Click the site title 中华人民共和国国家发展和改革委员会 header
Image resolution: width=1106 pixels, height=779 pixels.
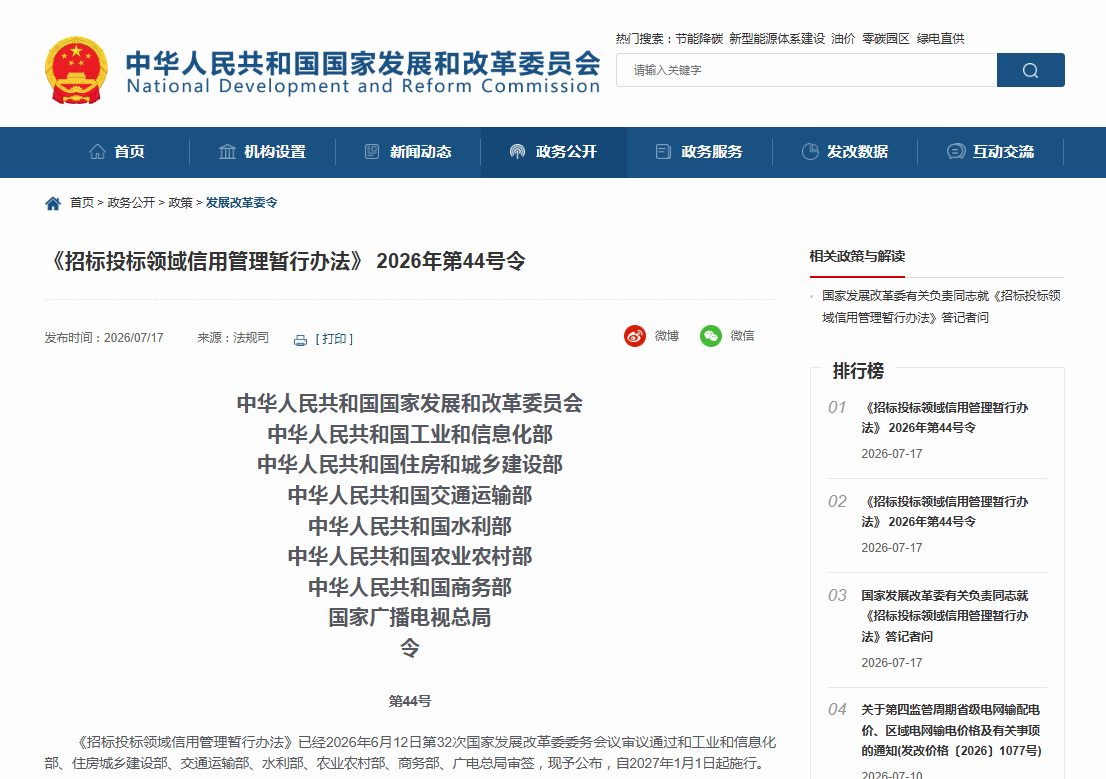(363, 64)
